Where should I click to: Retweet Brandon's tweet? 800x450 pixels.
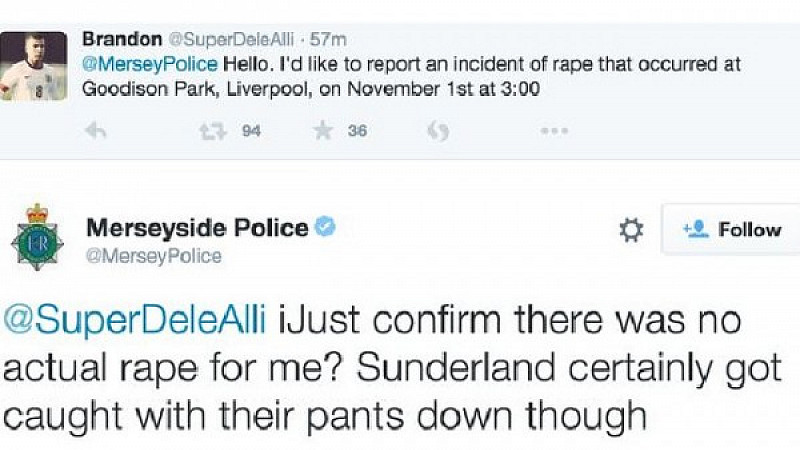click(212, 132)
